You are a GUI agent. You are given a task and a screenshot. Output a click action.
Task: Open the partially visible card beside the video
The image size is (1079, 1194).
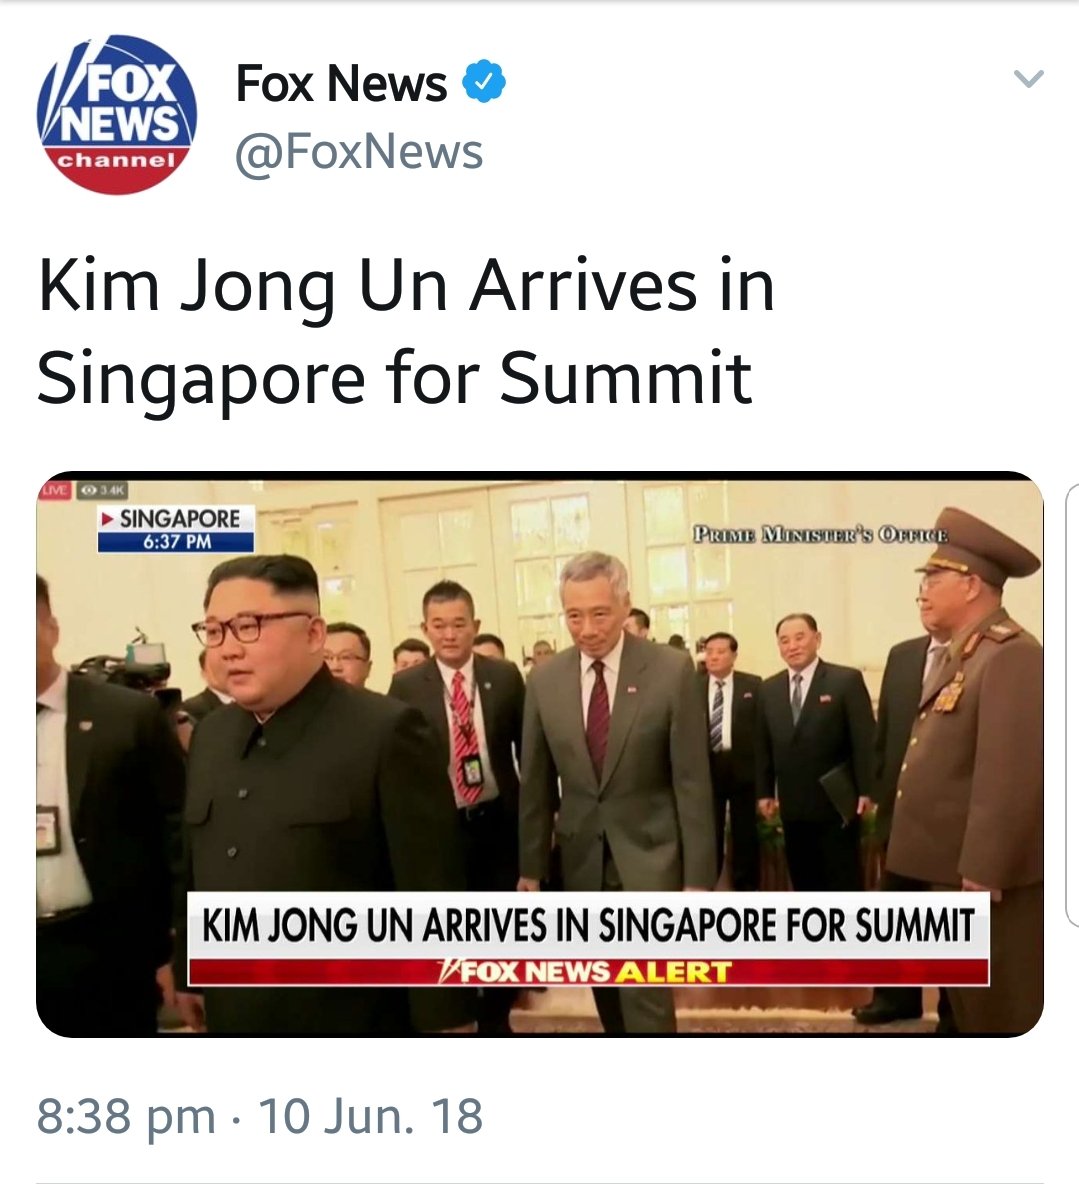pos(1071,704)
